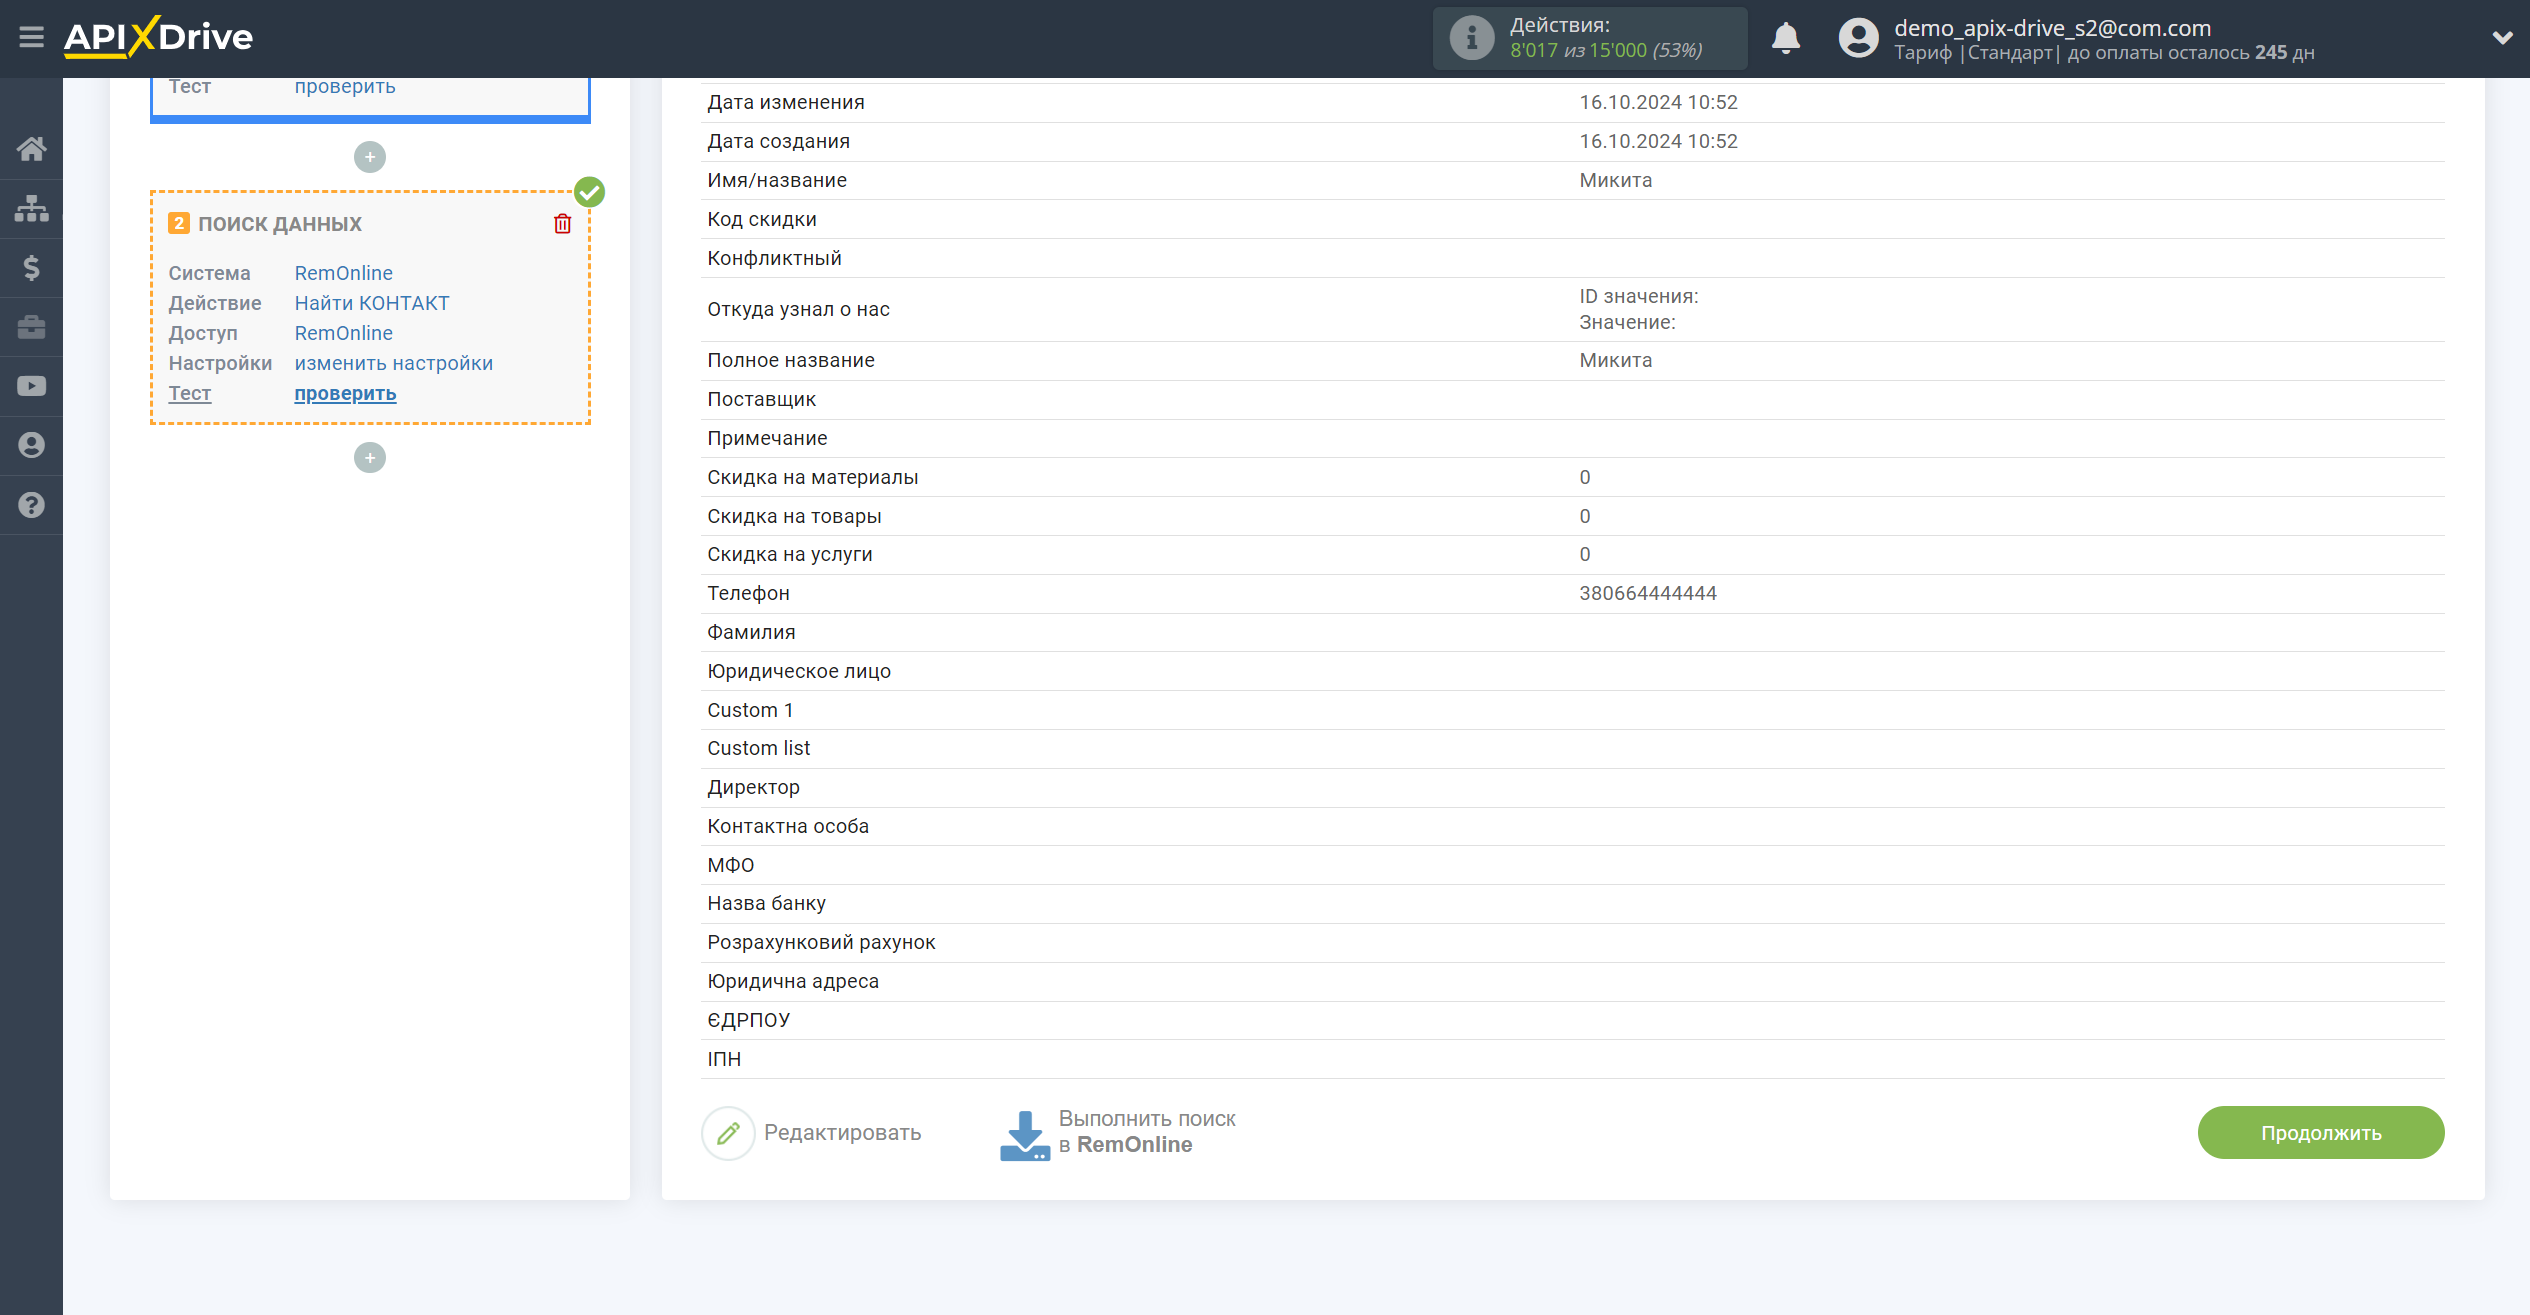Open the briefcase services icon
The image size is (2530, 1315).
31,327
